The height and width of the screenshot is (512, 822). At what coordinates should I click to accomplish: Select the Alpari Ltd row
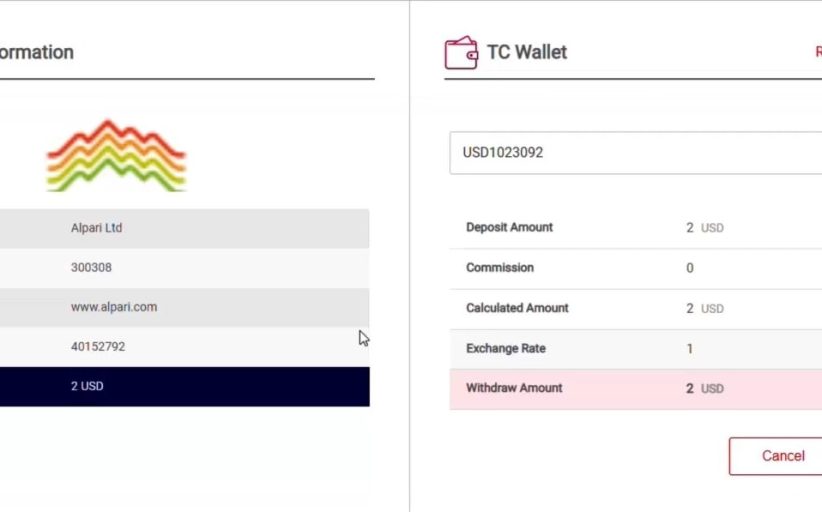[x=185, y=228]
